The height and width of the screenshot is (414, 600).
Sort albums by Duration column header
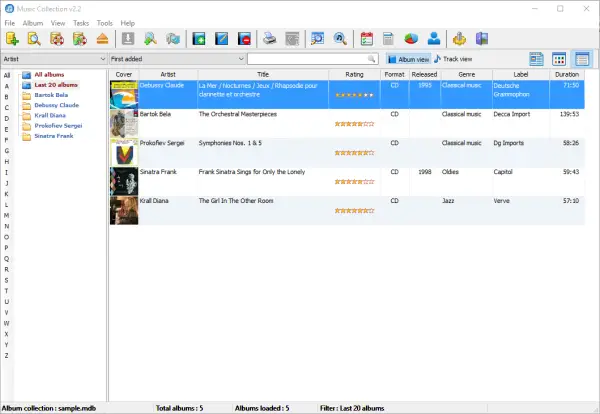pos(567,74)
